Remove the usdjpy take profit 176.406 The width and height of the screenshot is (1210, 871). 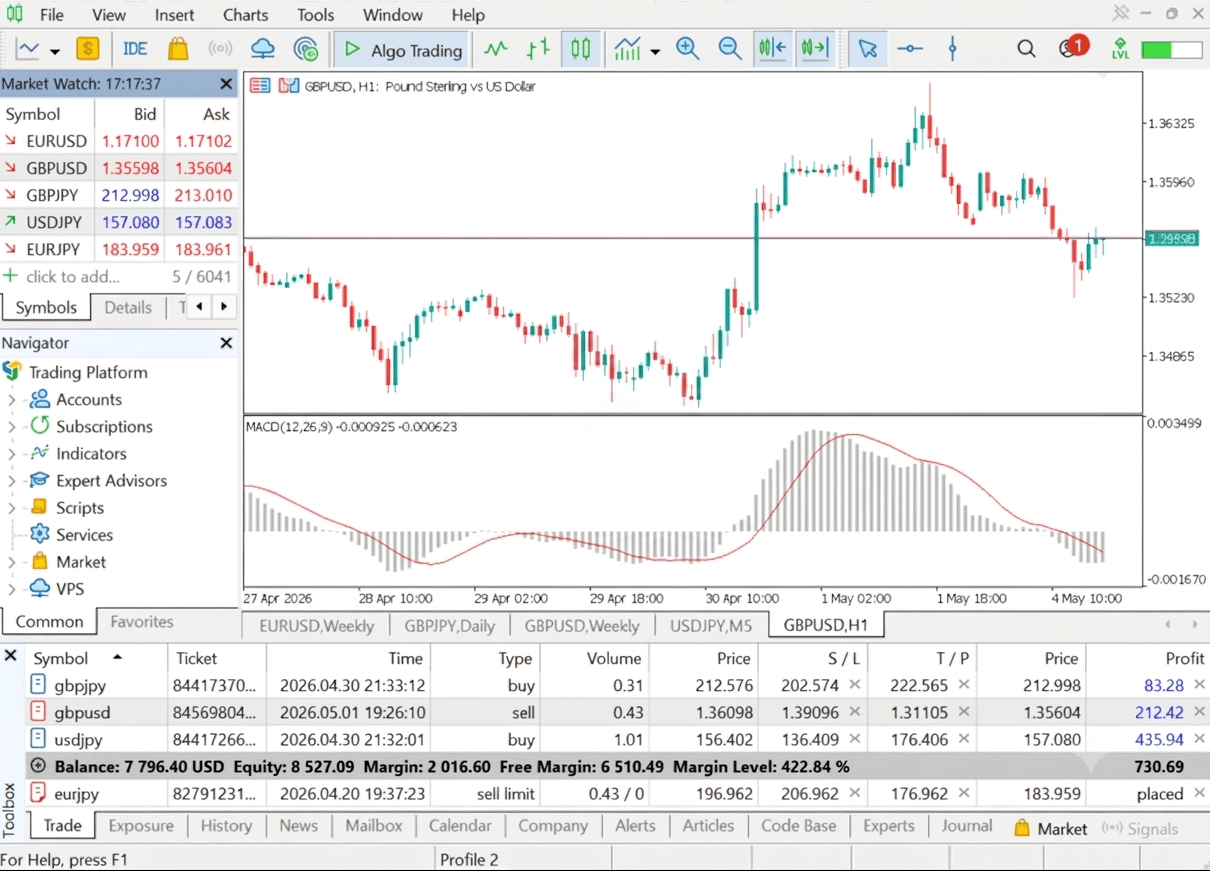click(x=963, y=739)
